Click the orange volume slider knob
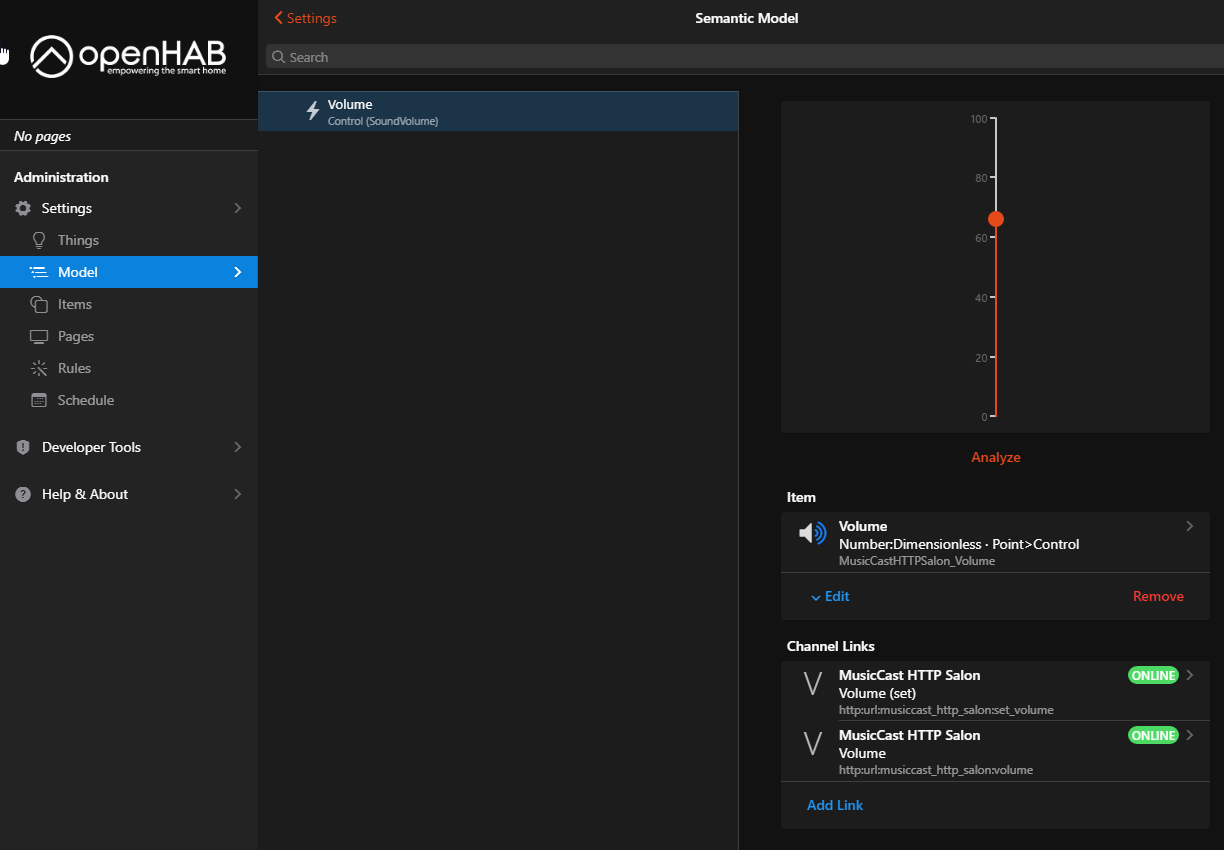 pyautogui.click(x=996, y=219)
